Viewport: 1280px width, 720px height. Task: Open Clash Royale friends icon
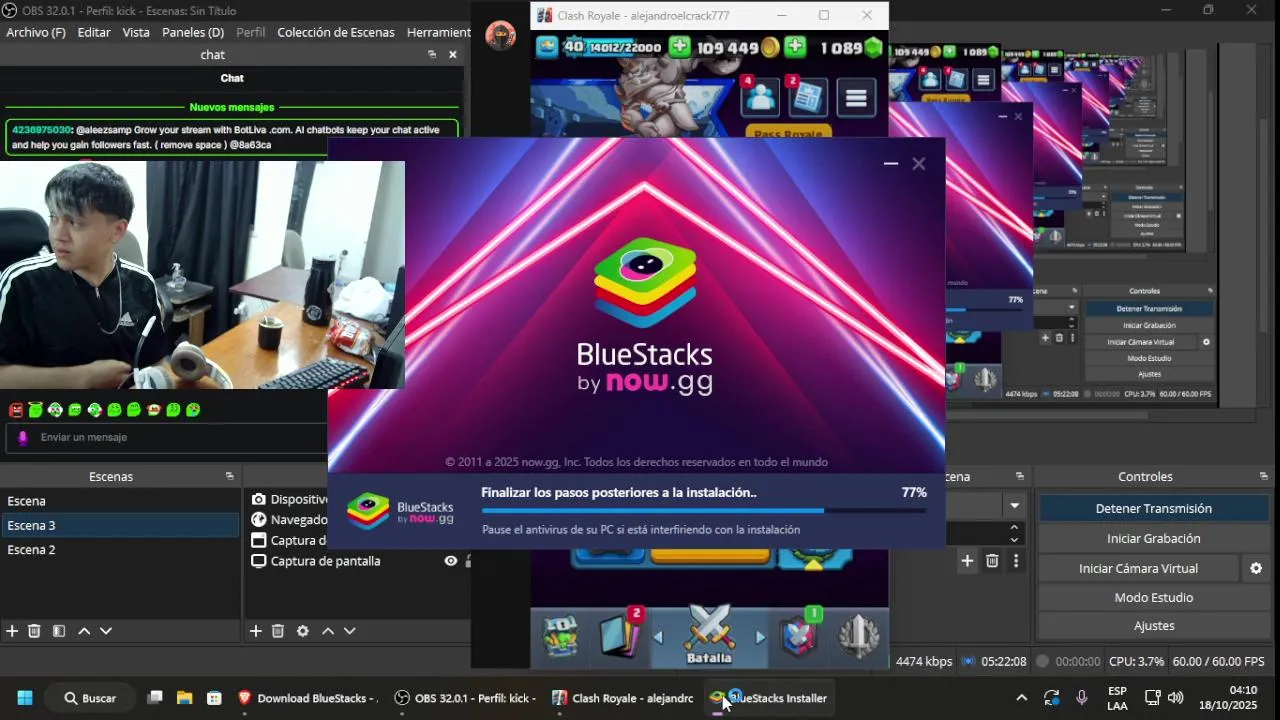760,97
